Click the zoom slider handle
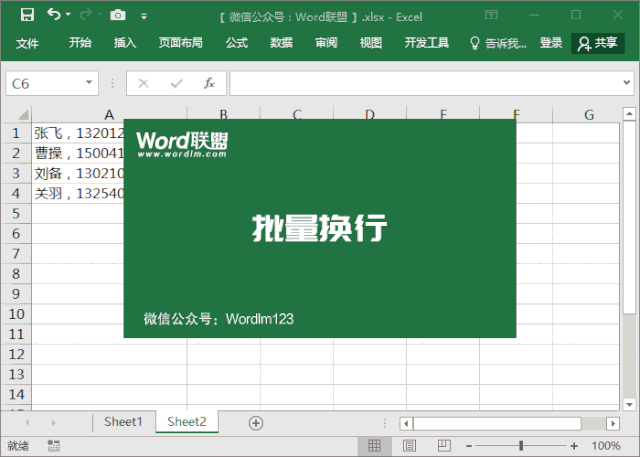The height and width of the screenshot is (457, 640). (x=521, y=446)
